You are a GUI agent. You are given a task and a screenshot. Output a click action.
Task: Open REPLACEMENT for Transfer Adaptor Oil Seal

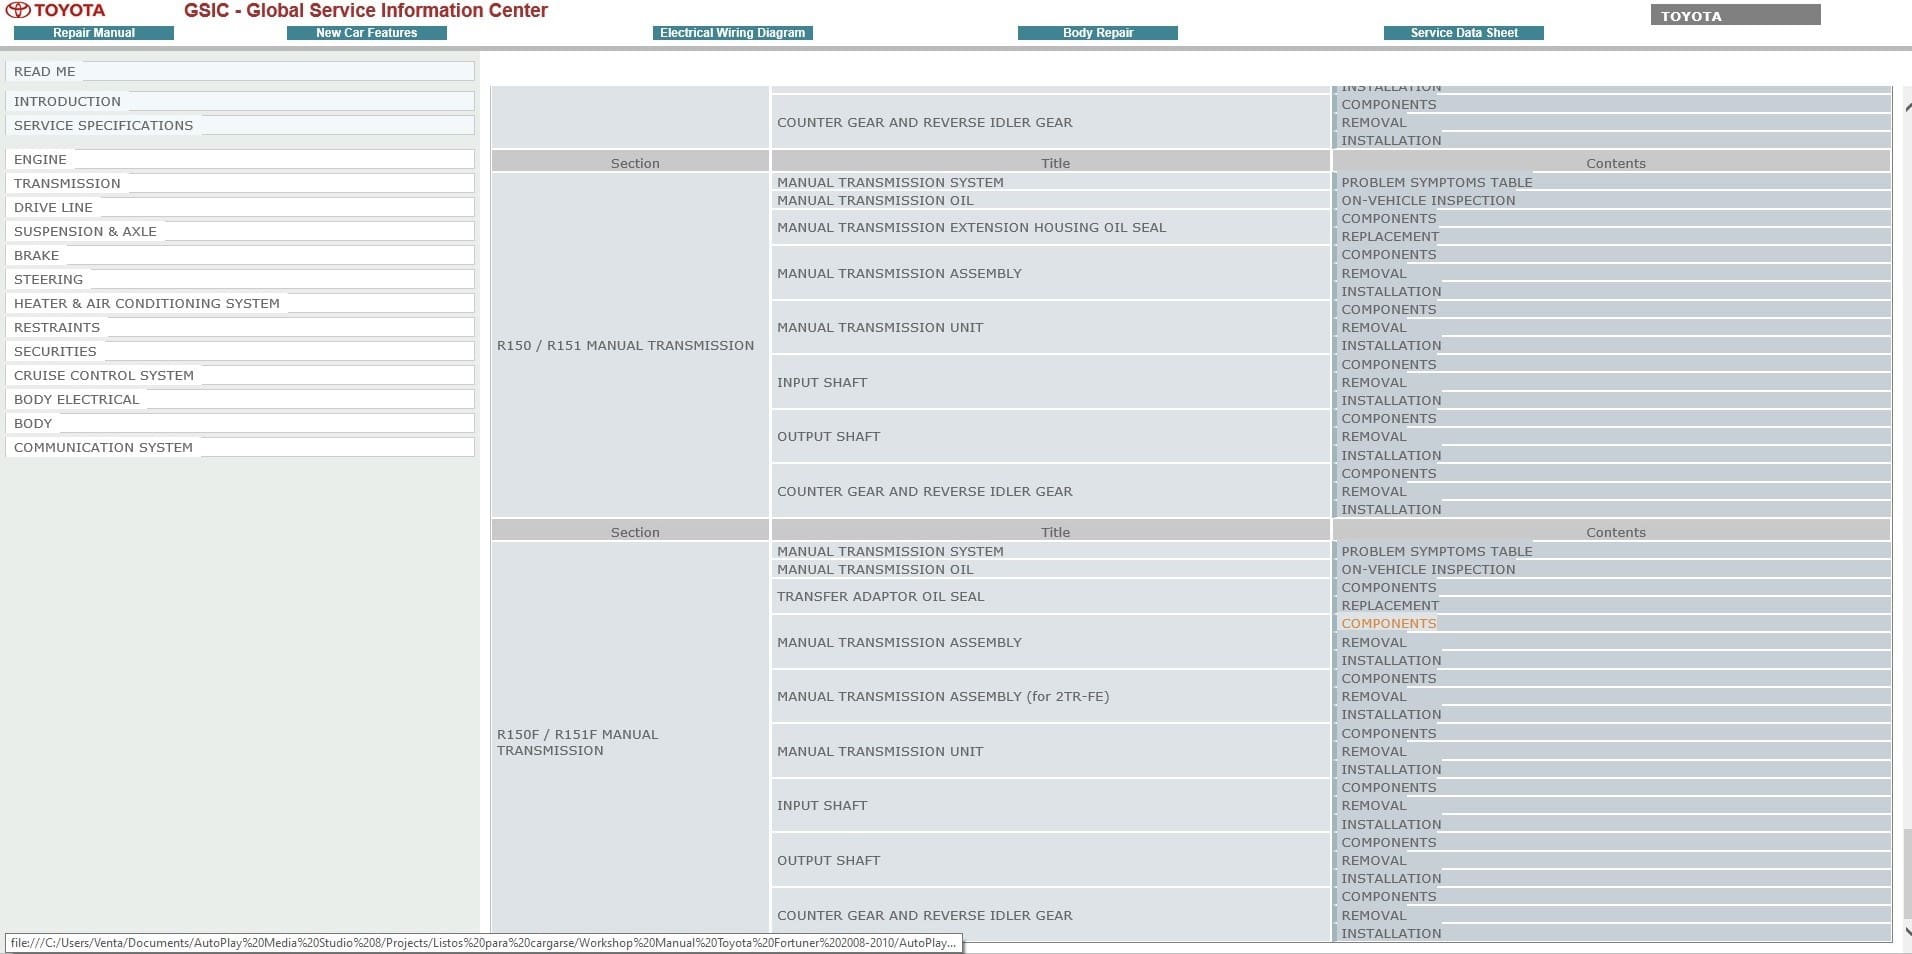[1390, 605]
